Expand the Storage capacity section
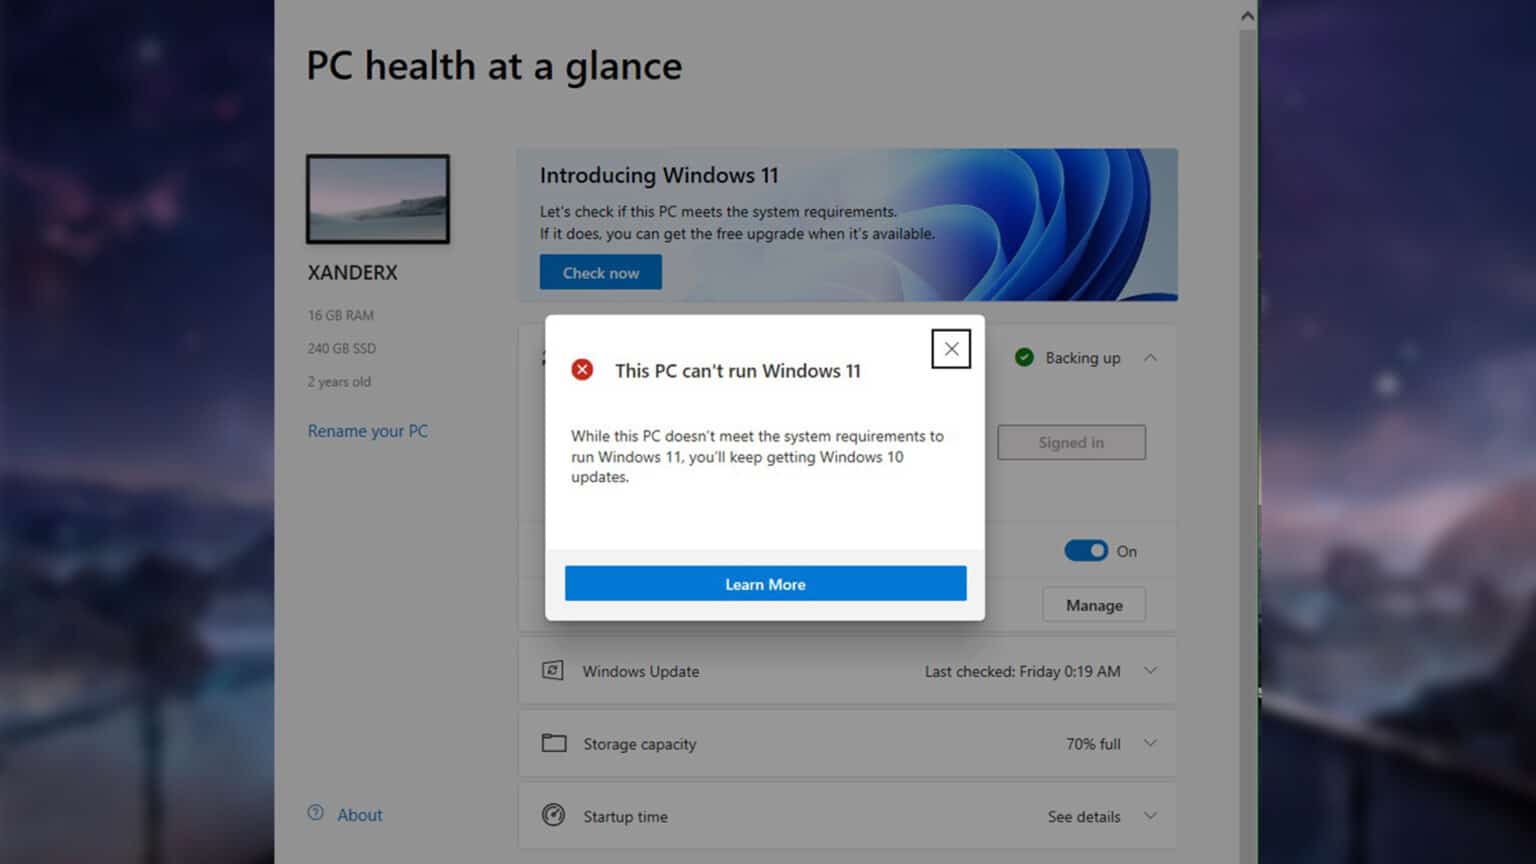 tap(1151, 743)
